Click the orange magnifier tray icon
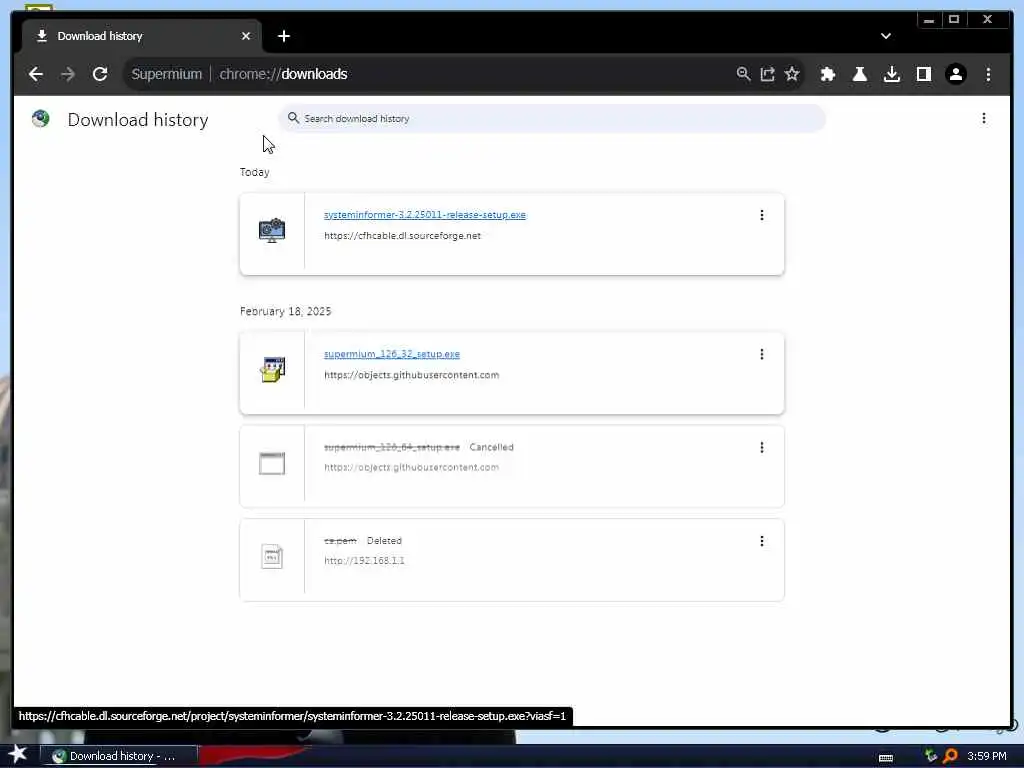Screen dimensions: 1024x768 pyautogui.click(x=950, y=756)
